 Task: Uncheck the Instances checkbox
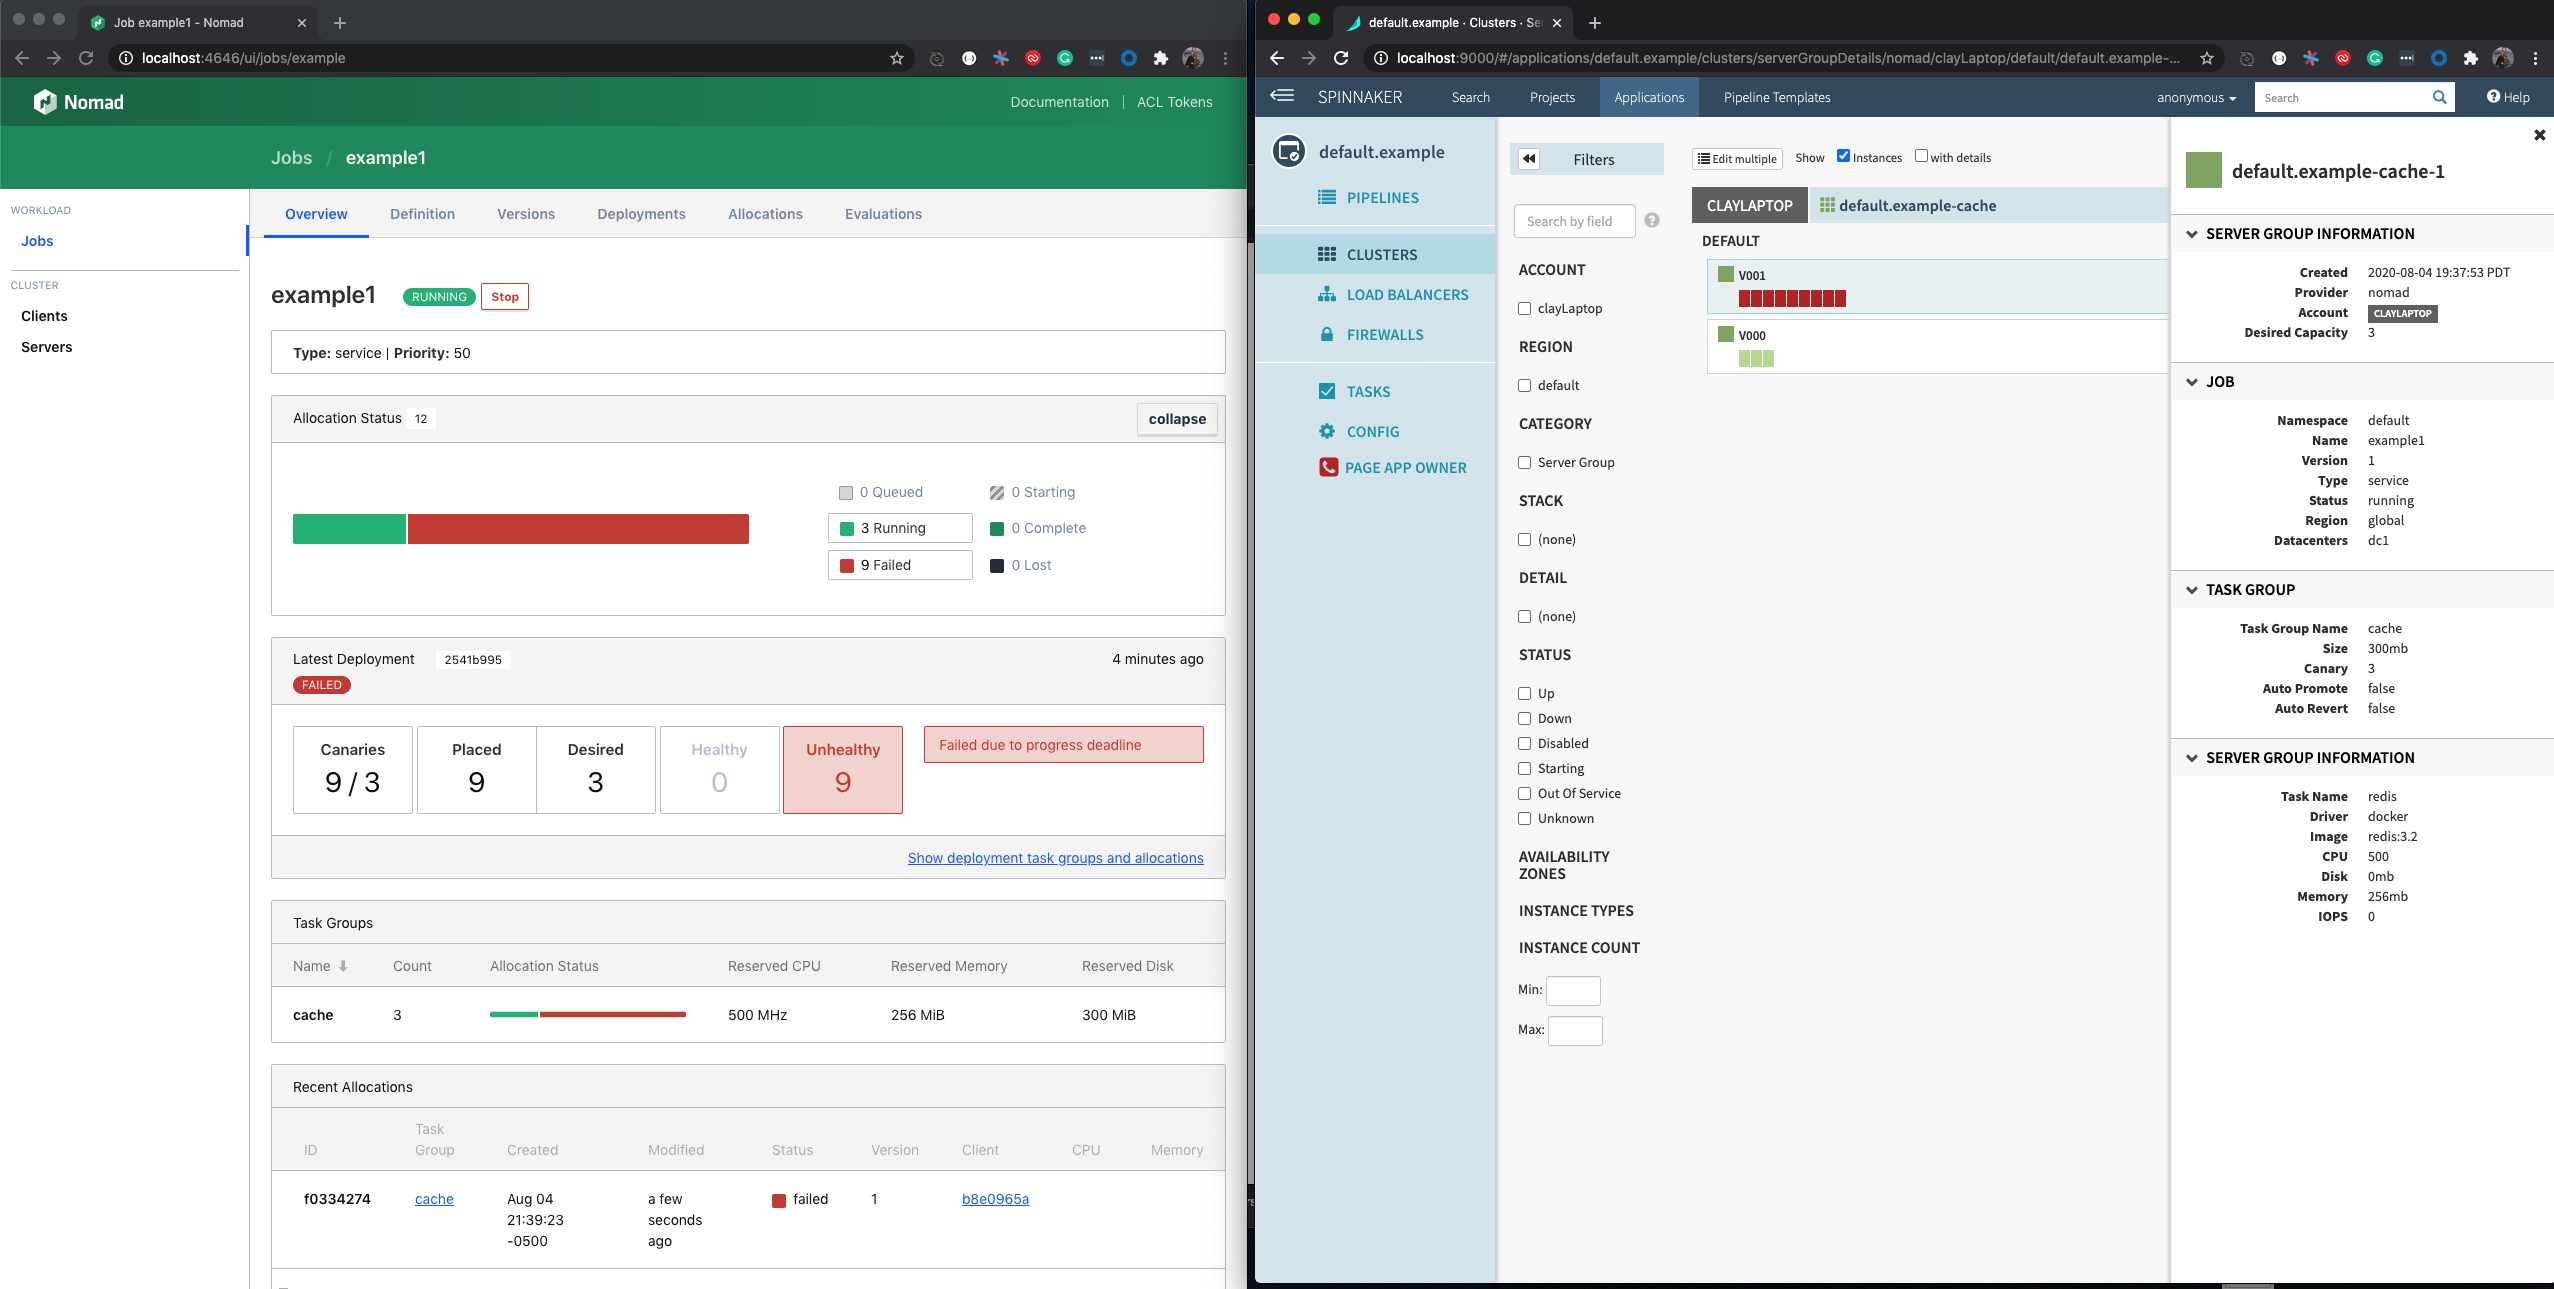pyautogui.click(x=1843, y=156)
